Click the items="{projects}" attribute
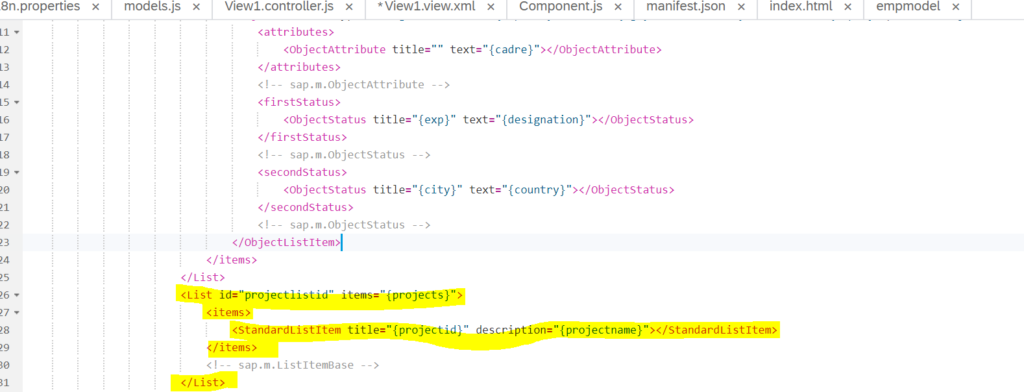This screenshot has width=1024, height=392. [x=398, y=295]
